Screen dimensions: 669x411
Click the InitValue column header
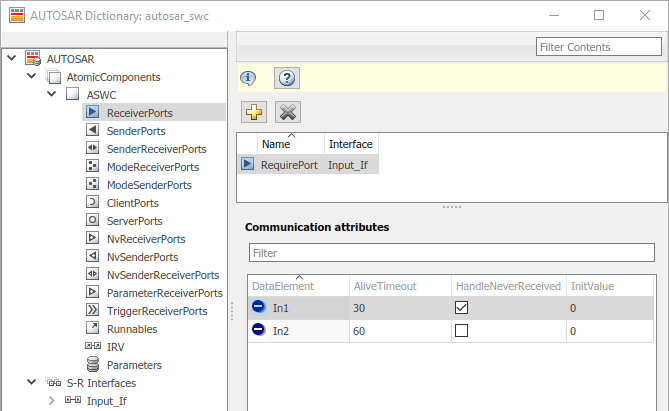[610, 286]
